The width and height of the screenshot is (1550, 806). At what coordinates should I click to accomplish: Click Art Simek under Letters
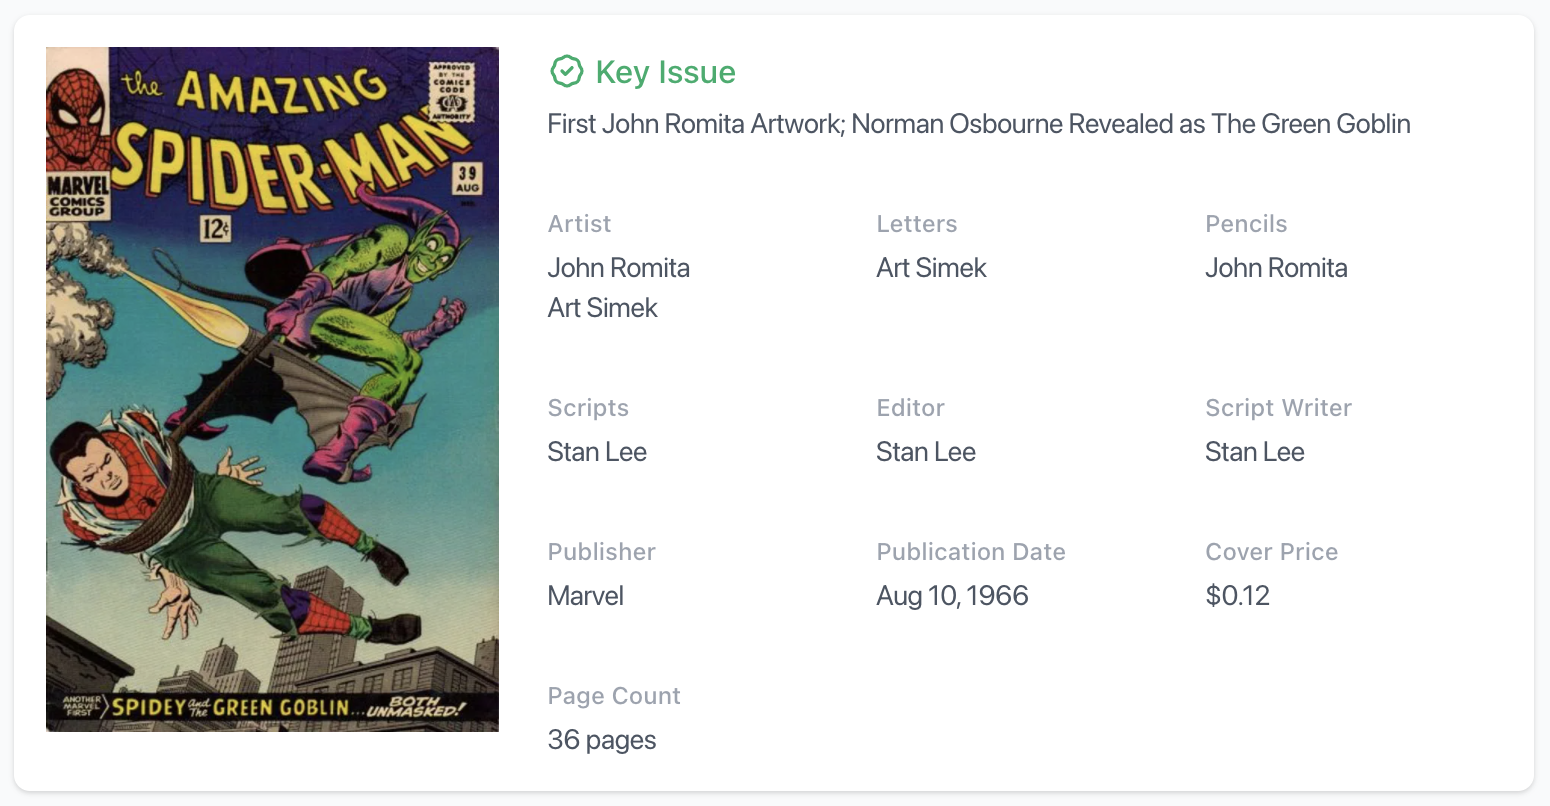[932, 268]
